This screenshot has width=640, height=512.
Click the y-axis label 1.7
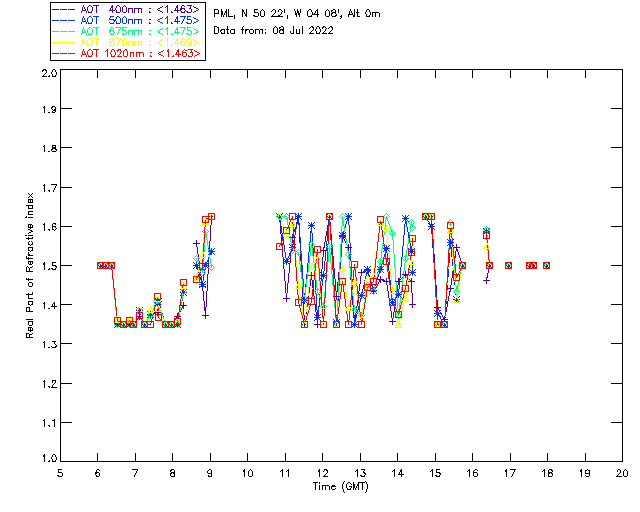49,187
